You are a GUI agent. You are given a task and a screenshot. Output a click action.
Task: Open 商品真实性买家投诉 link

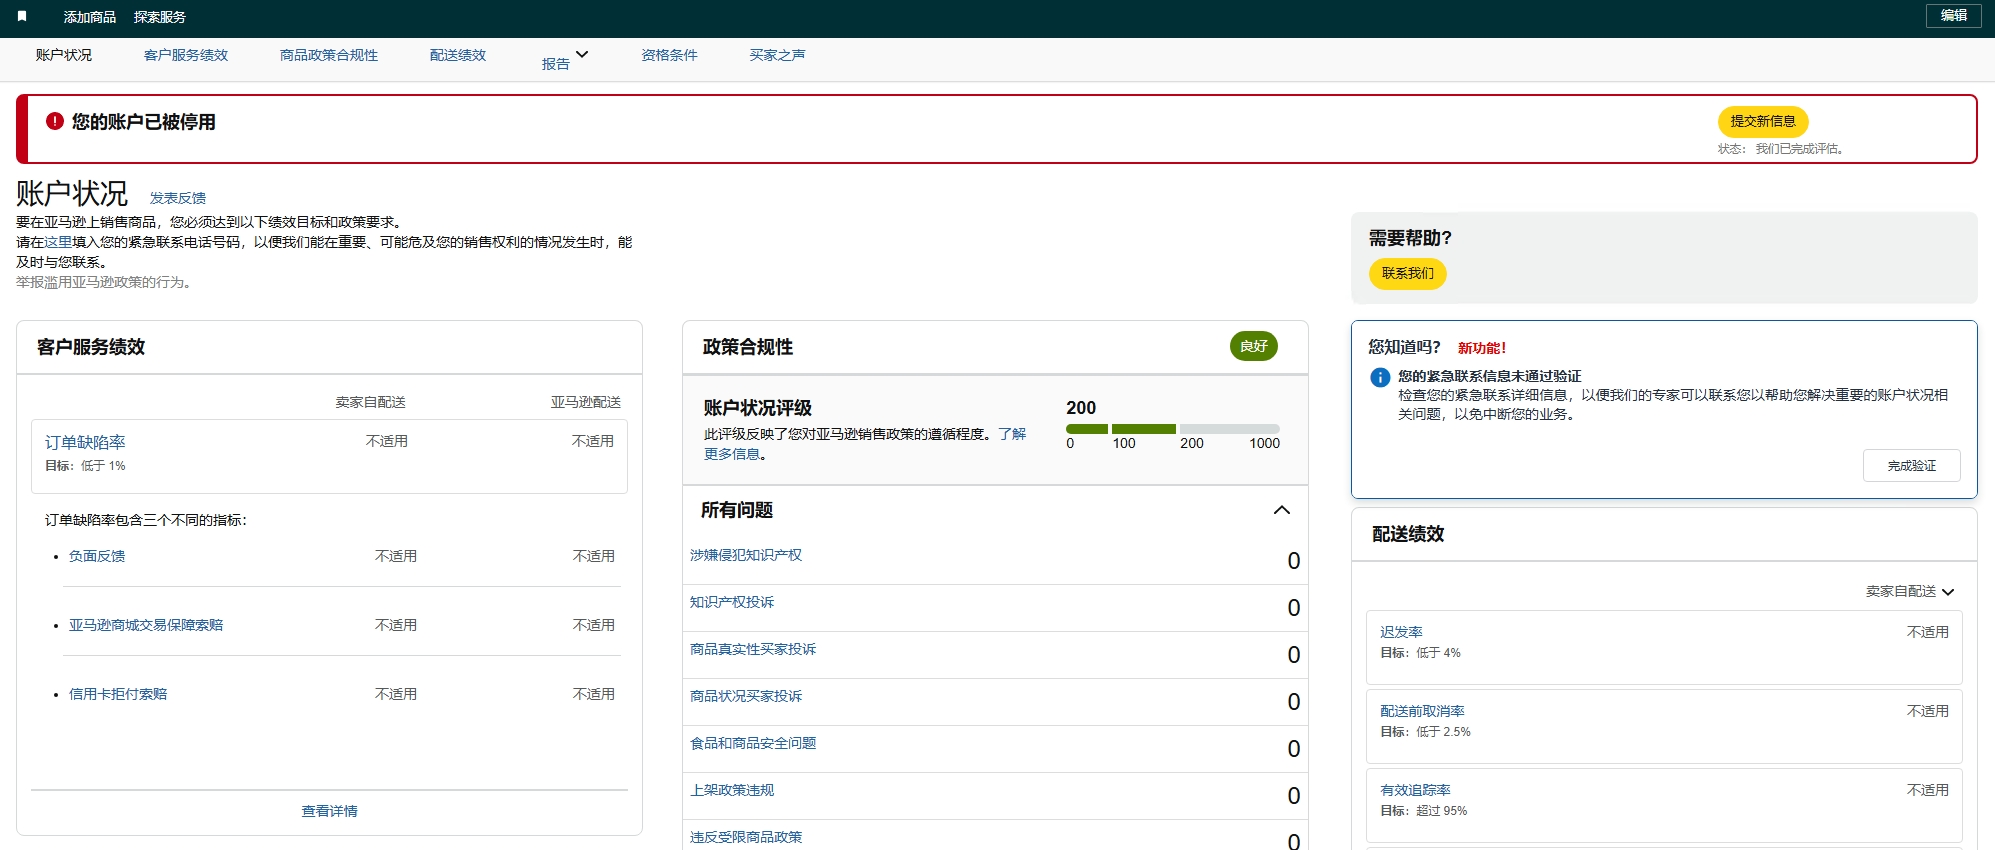point(753,649)
